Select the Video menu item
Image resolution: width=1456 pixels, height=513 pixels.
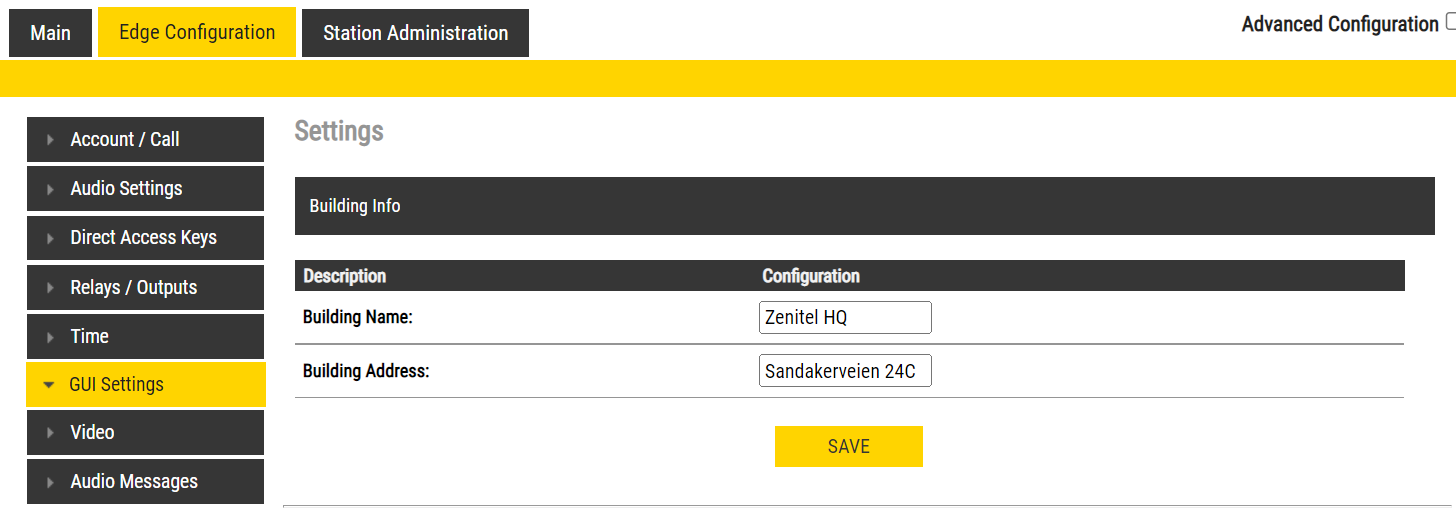point(92,433)
